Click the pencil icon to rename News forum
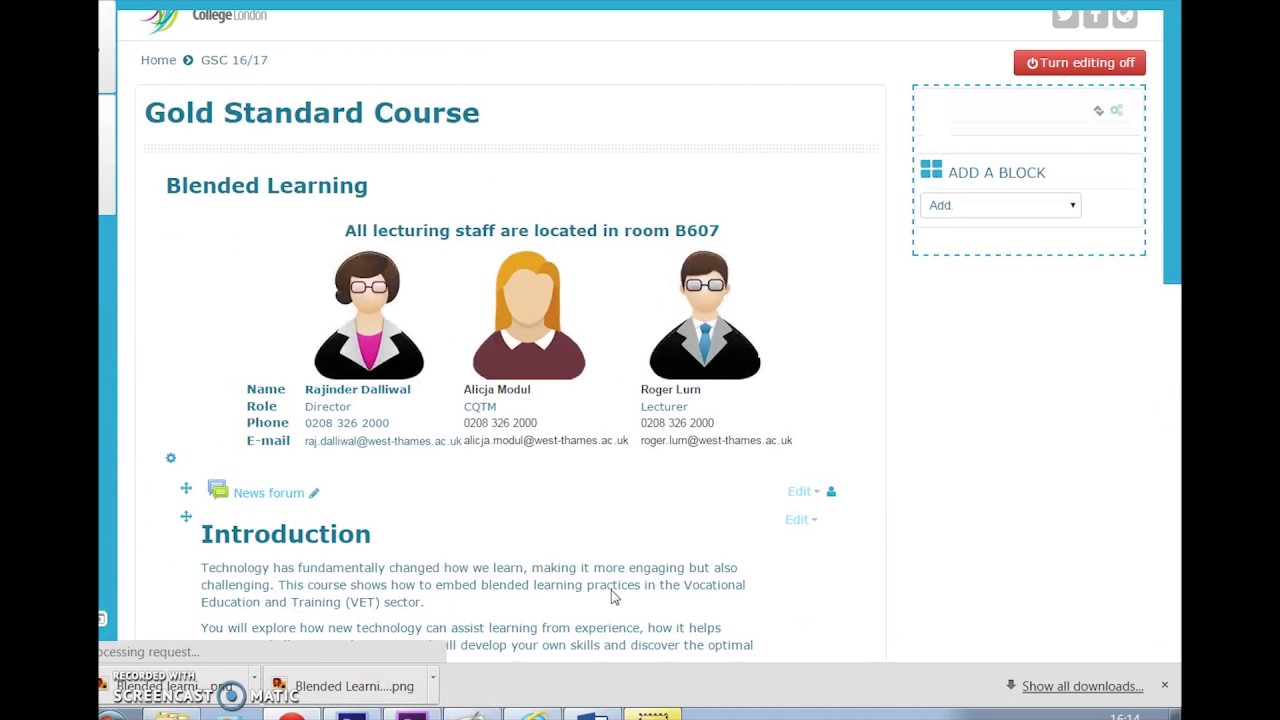The width and height of the screenshot is (1280, 720). 314,493
